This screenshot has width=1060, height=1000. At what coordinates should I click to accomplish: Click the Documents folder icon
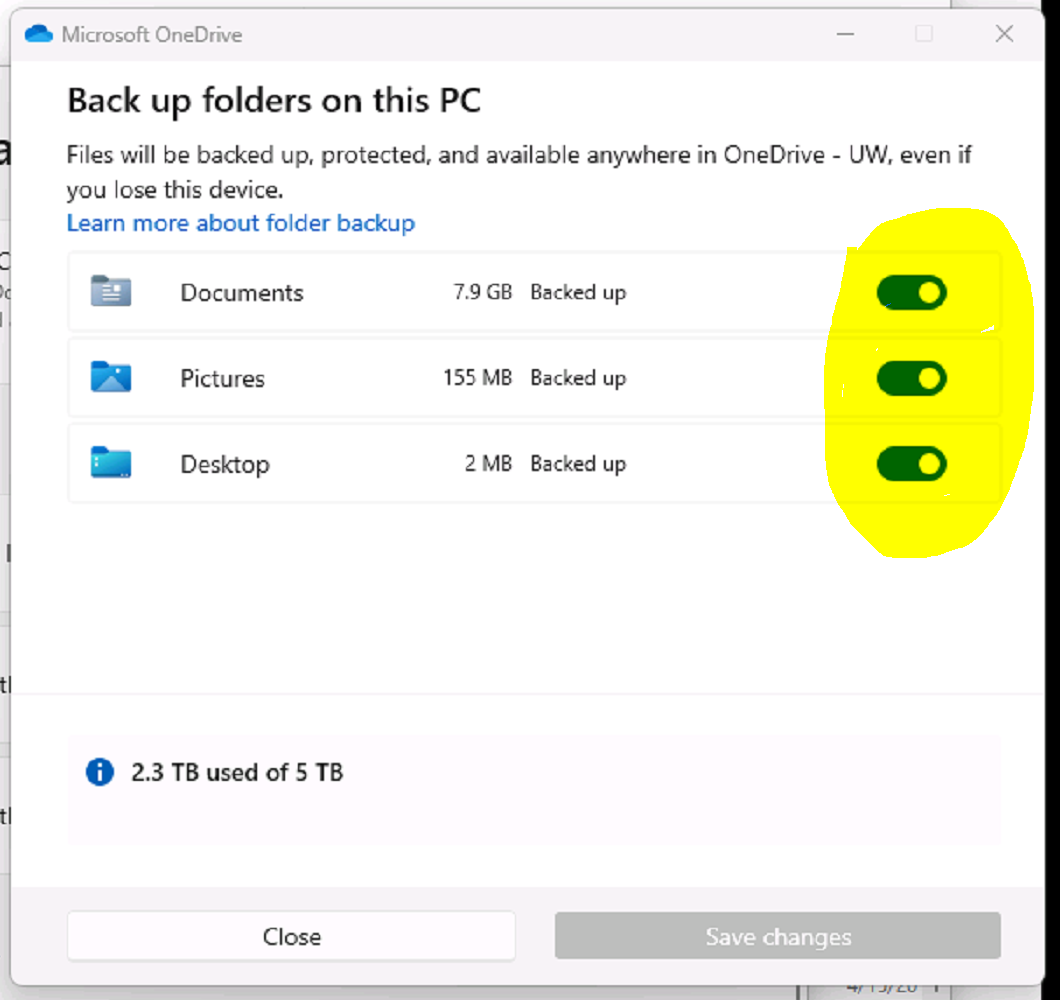point(111,292)
